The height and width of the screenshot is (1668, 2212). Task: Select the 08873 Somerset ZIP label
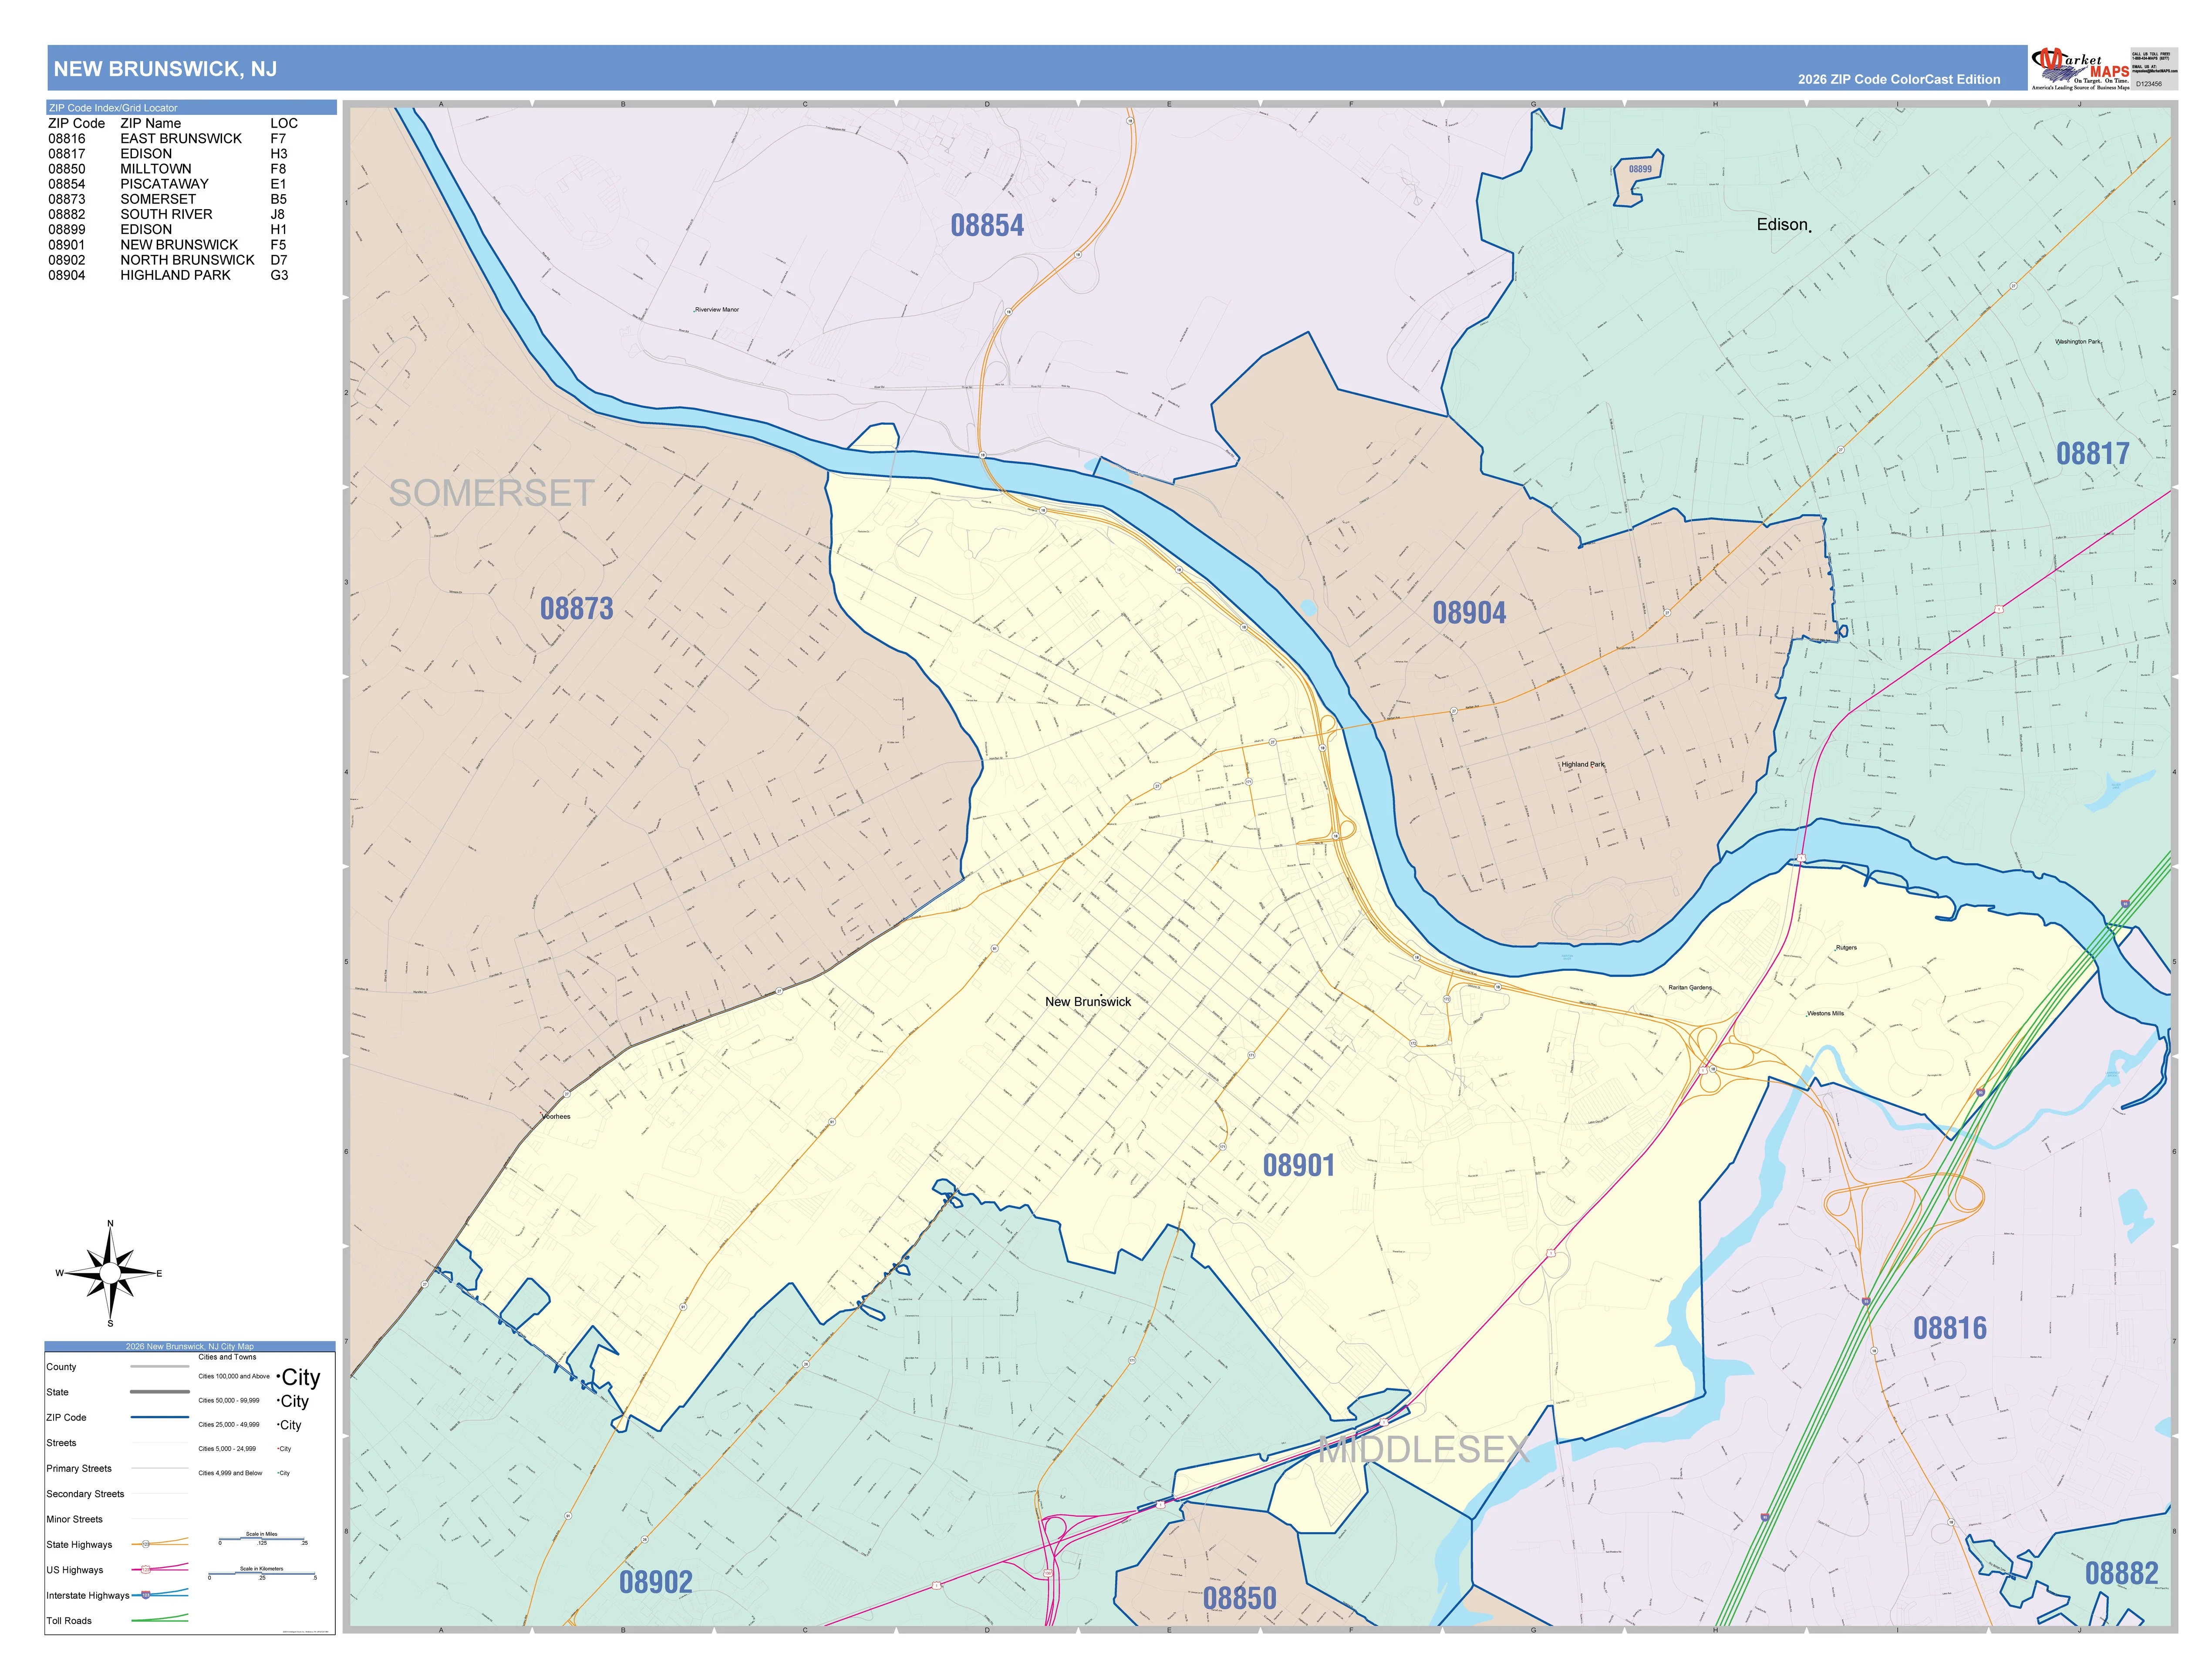coord(576,608)
